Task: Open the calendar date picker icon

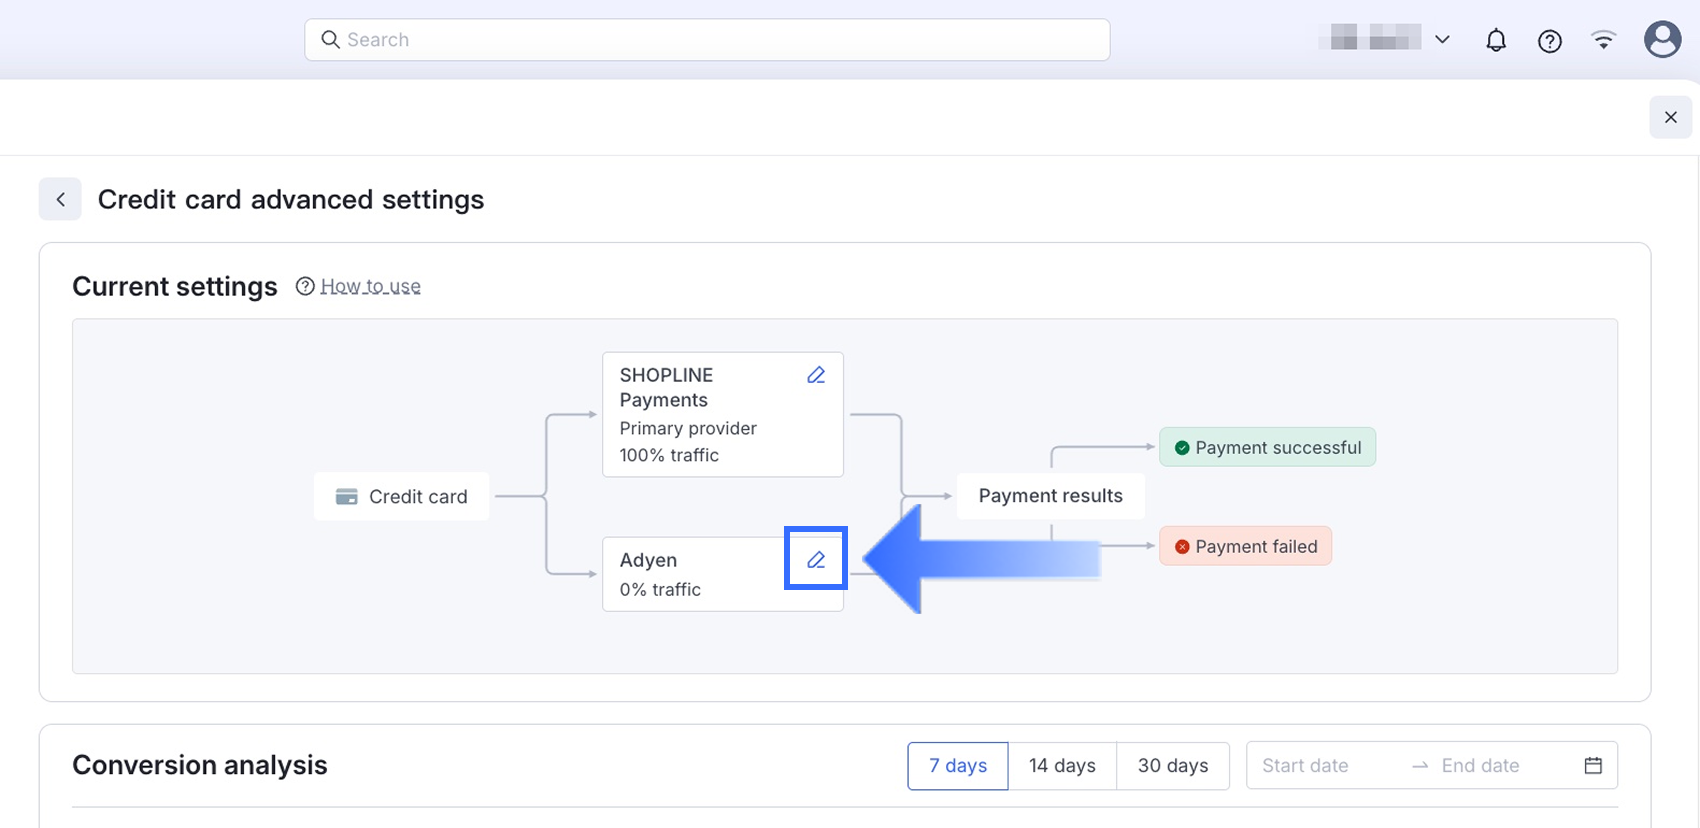Action: 1593,765
